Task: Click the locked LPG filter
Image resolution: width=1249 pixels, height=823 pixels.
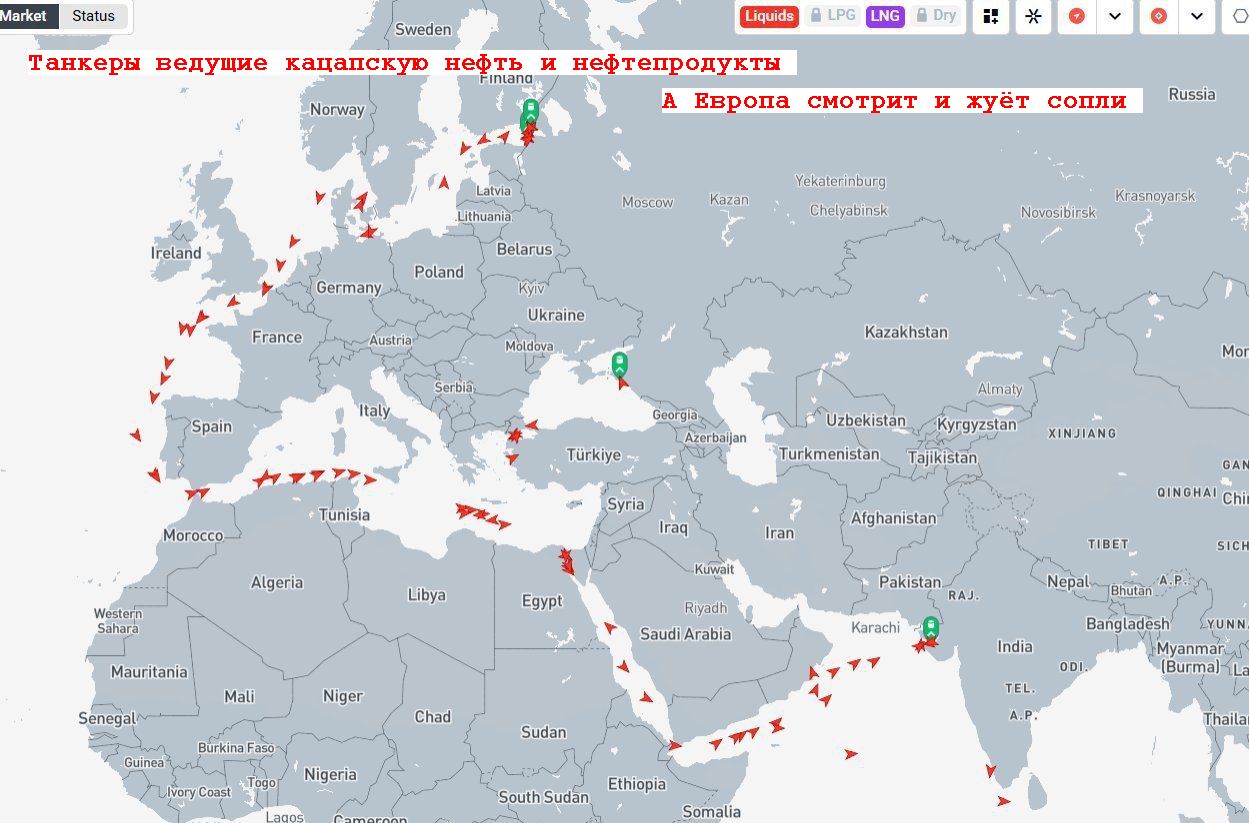Action: tap(832, 16)
